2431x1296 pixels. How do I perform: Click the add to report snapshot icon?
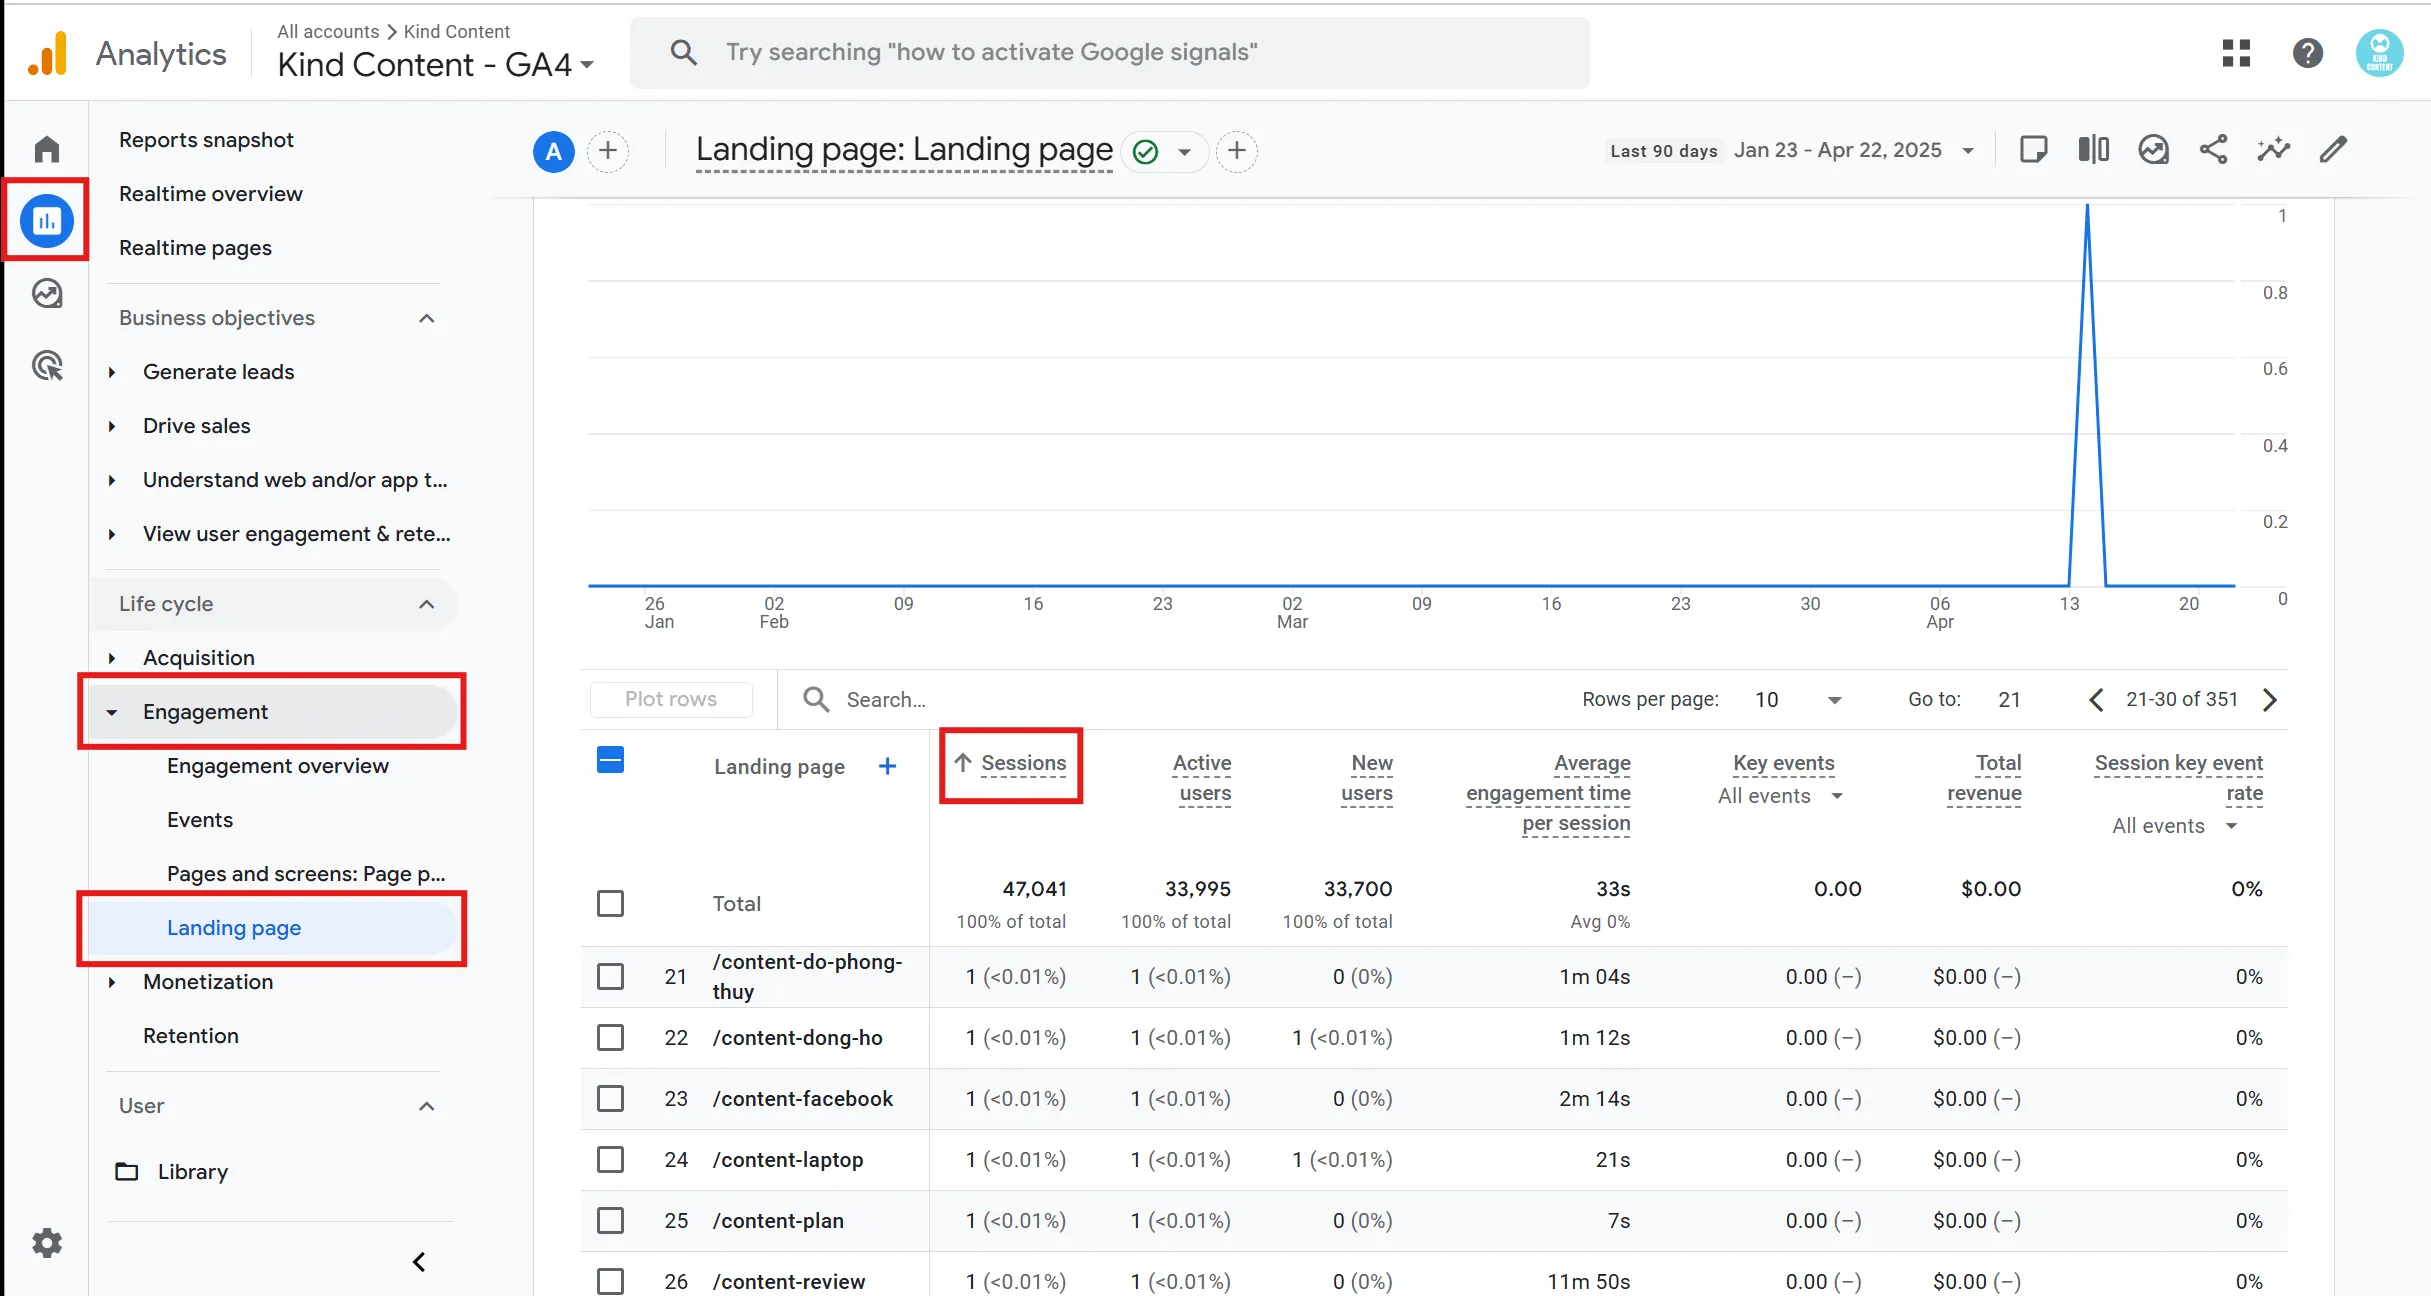2153,150
